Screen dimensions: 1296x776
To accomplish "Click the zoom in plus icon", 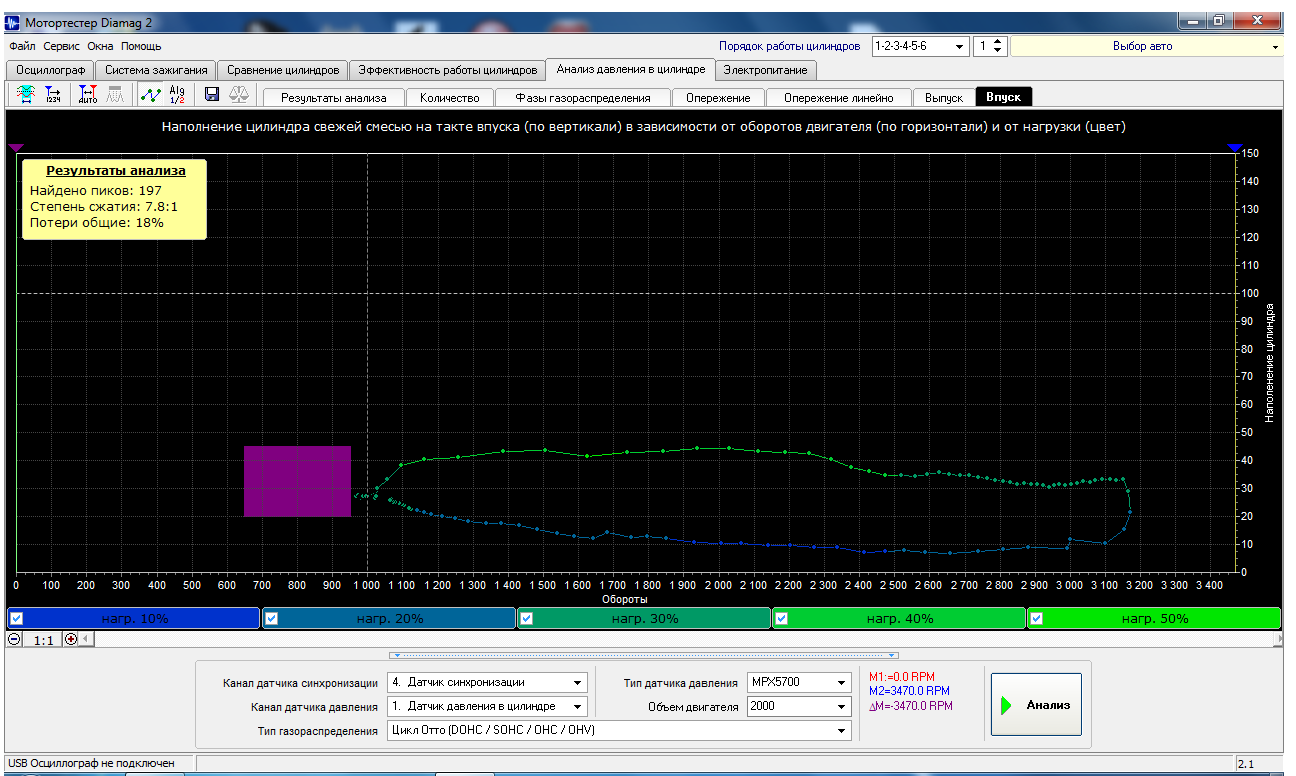I will (x=71, y=639).
